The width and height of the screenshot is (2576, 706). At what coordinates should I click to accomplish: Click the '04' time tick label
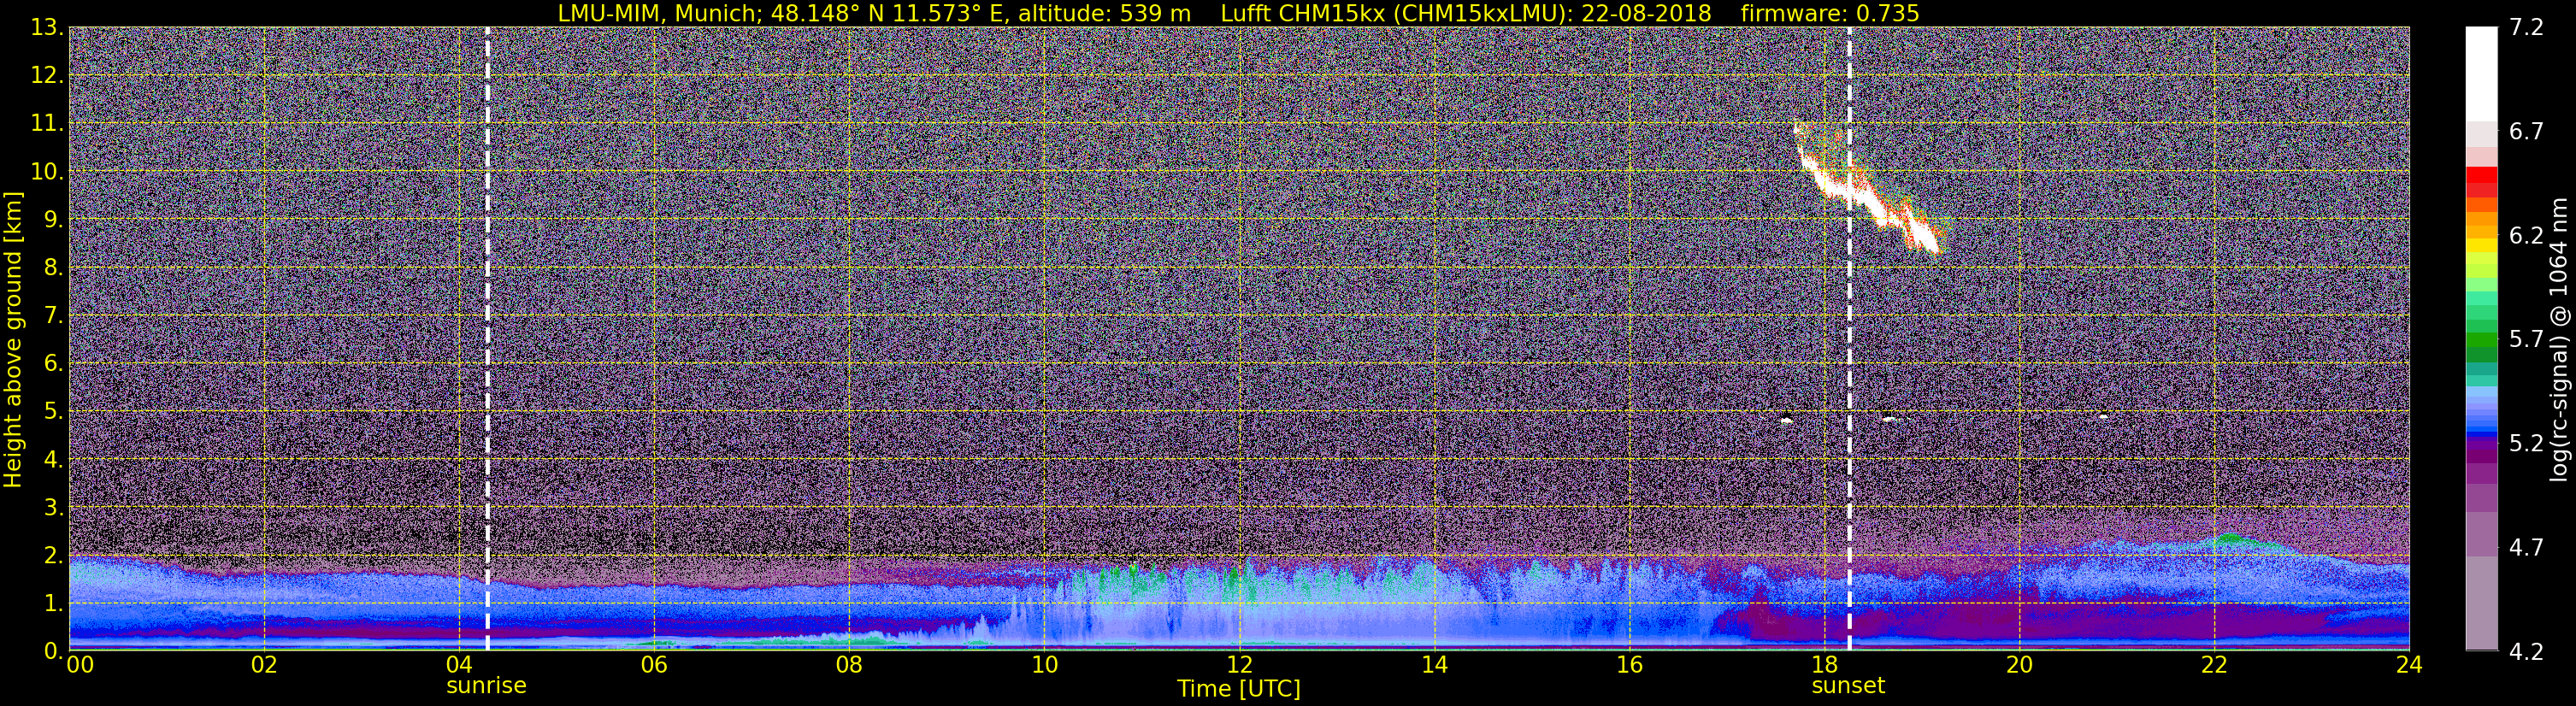click(458, 665)
